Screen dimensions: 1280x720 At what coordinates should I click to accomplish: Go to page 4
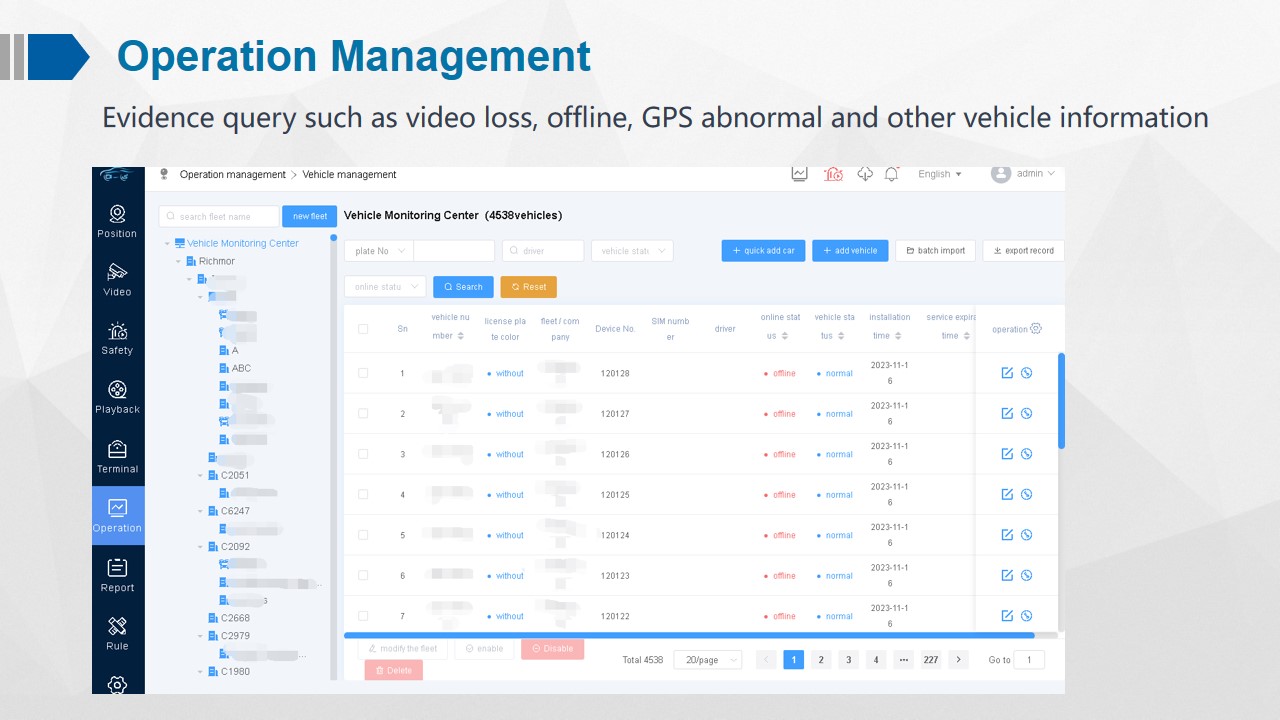click(x=876, y=660)
